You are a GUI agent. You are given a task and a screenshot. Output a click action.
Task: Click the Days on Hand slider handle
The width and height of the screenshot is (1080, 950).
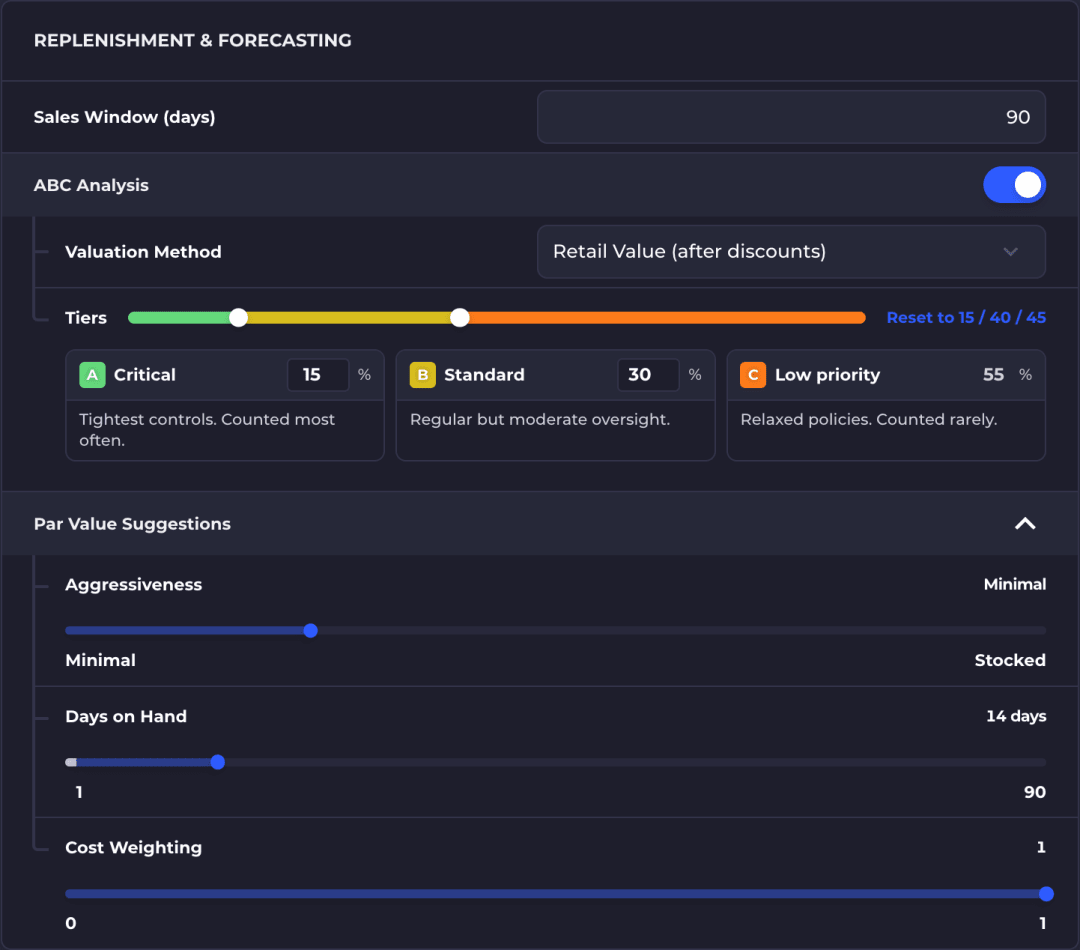(218, 762)
